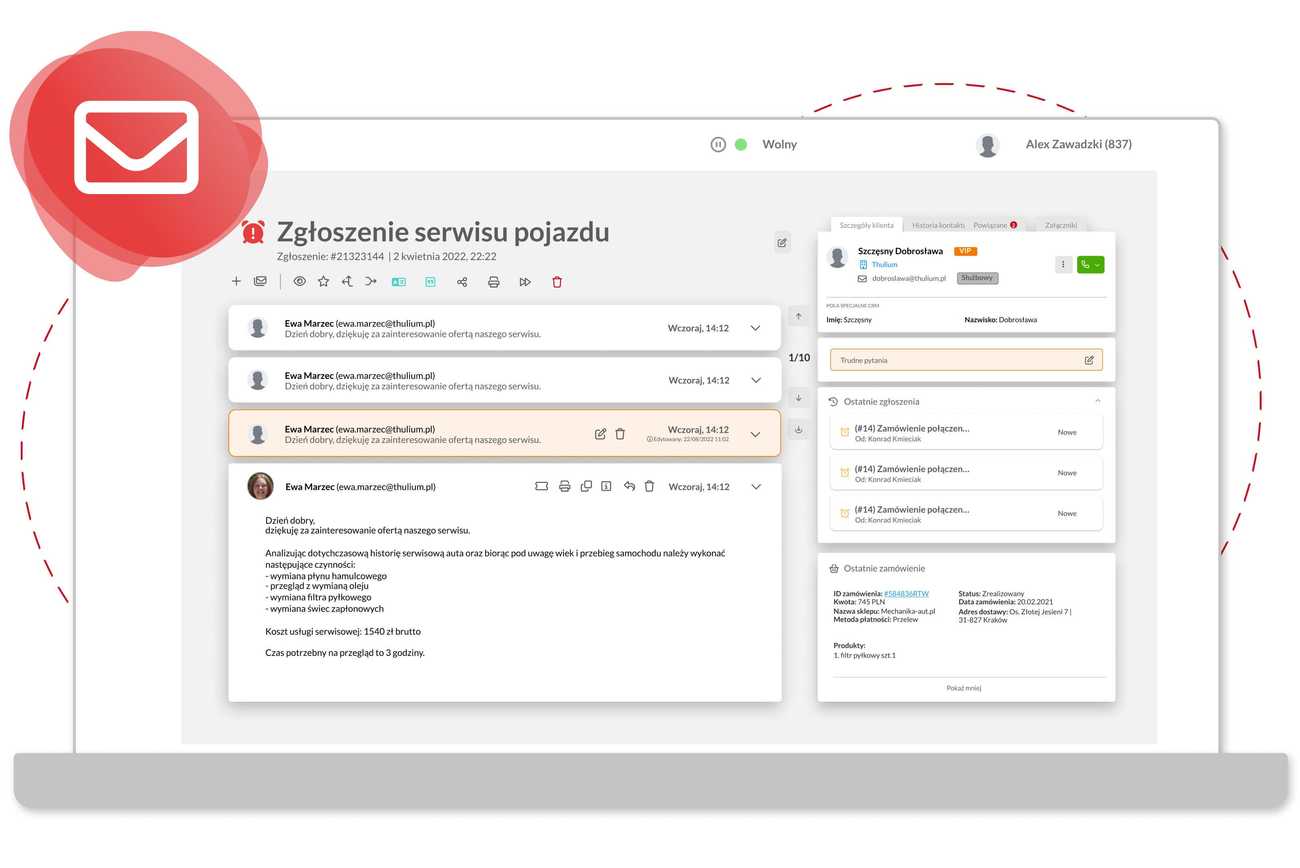The height and width of the screenshot is (868, 1300).
Task: Click the share icon in ticket toolbar
Action: [x=462, y=282]
